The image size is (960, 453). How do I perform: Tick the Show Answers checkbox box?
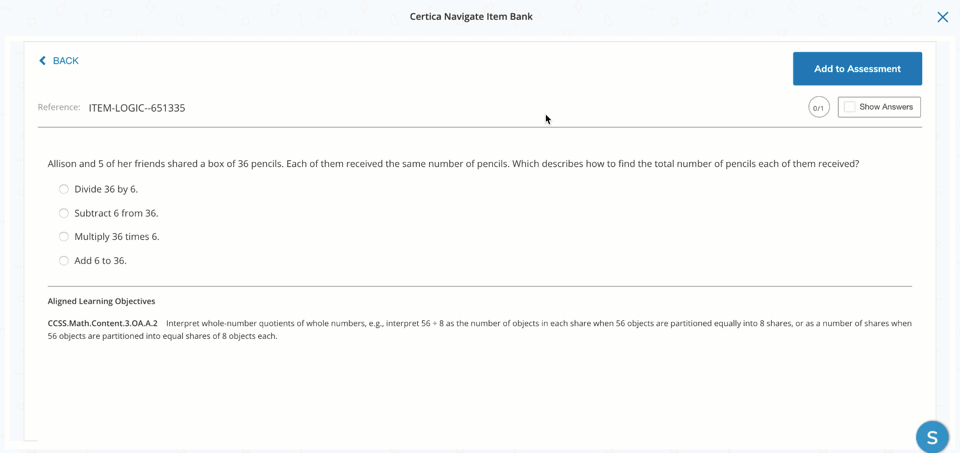[x=850, y=107]
